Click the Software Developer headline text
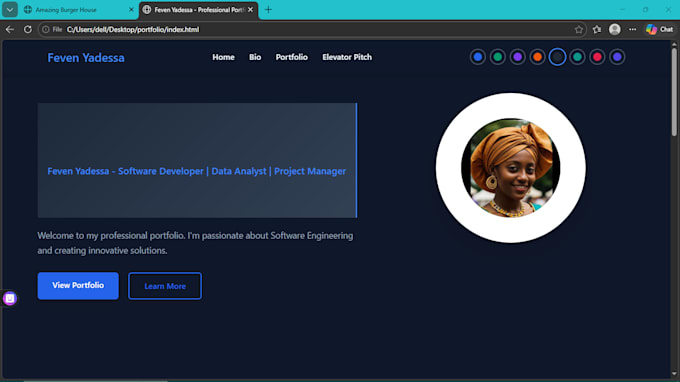 [196, 171]
